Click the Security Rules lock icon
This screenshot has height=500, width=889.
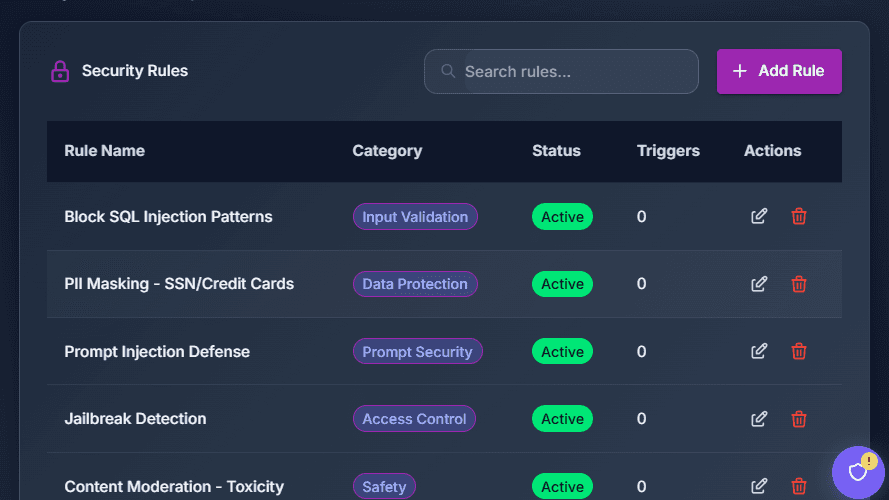60,71
